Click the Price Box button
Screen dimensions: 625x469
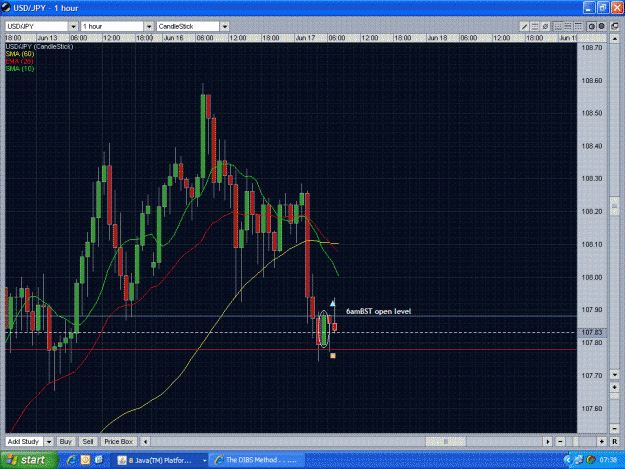pos(118,442)
